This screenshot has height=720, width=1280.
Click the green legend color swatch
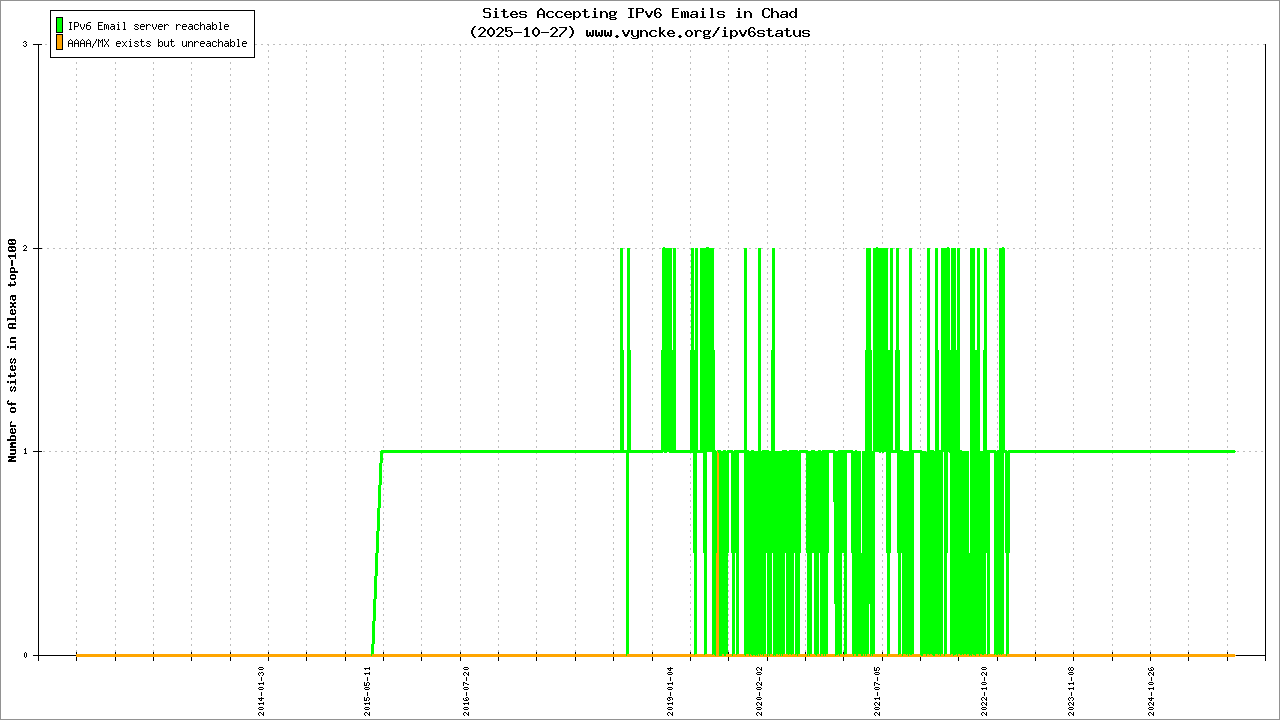click(59, 25)
